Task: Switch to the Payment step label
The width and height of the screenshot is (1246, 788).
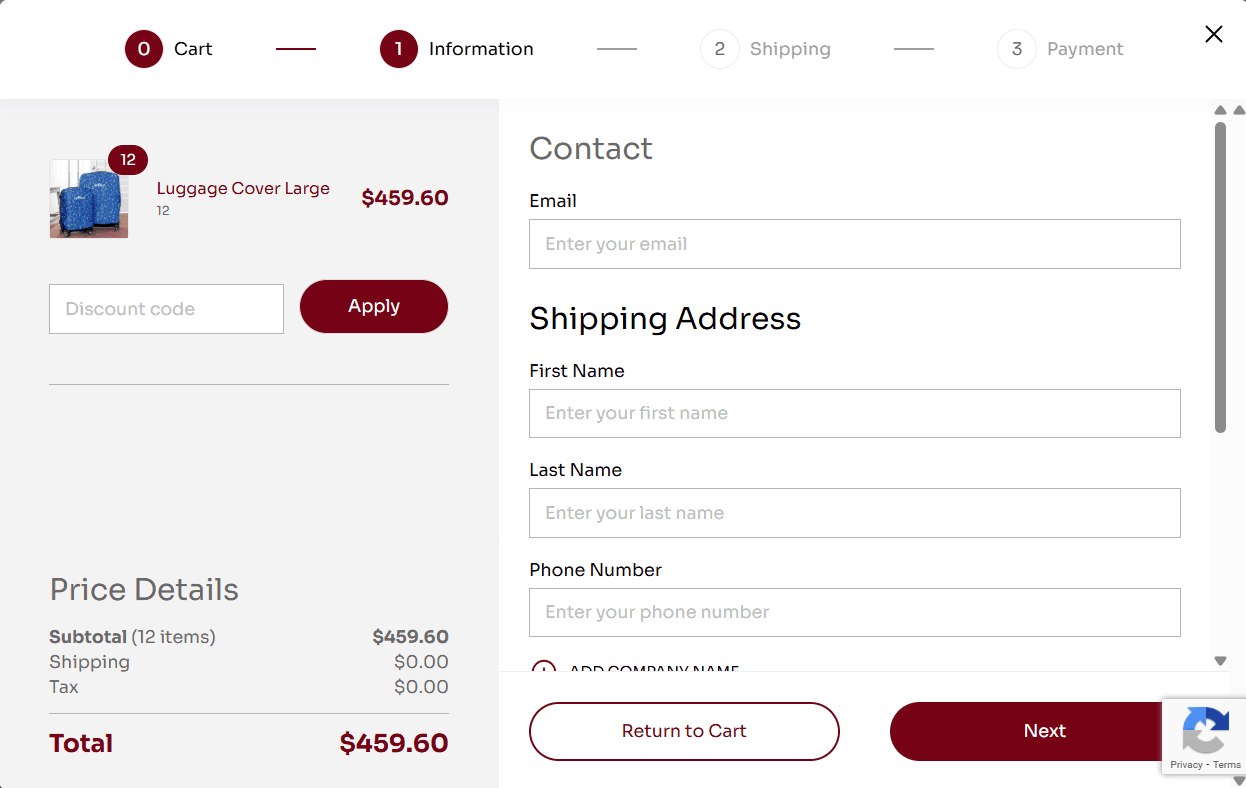Action: point(1086,49)
